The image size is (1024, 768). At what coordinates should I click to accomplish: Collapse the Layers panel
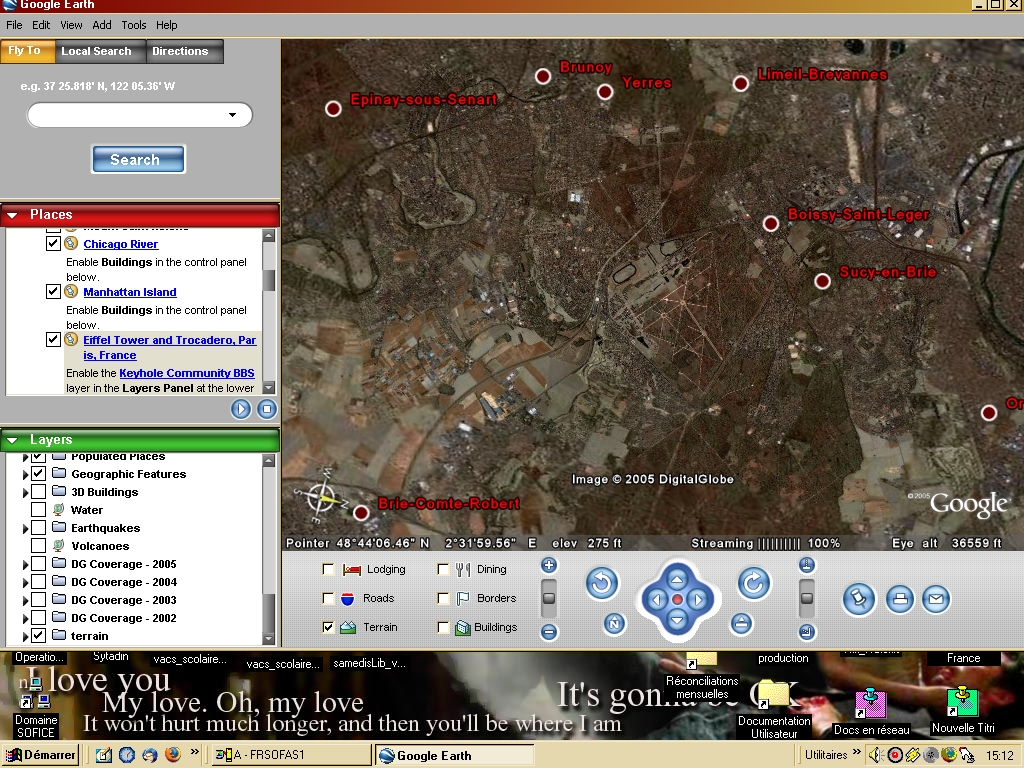pyautogui.click(x=12, y=440)
